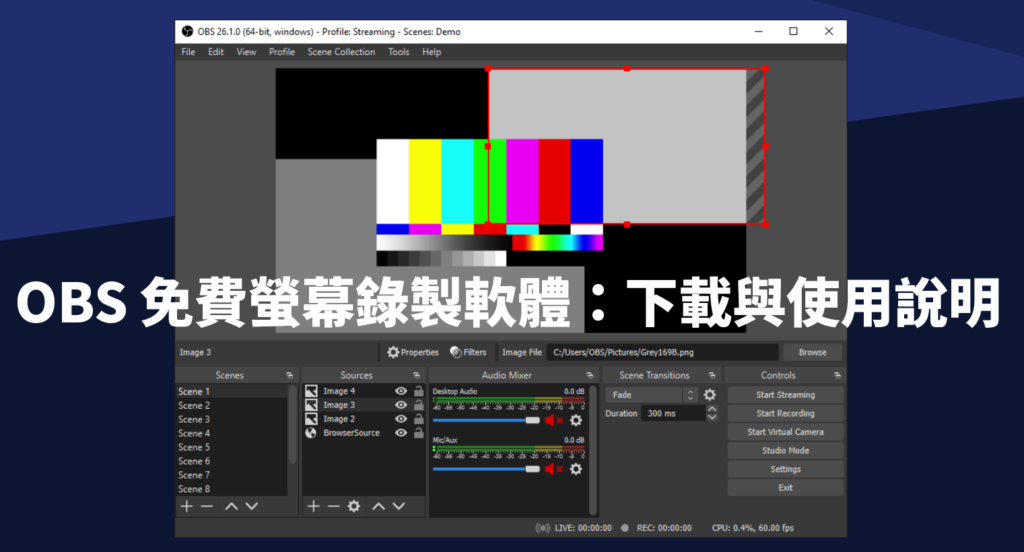1024x552 pixels.
Task: Decrease transition Duration with down arrow
Action: 712,417
